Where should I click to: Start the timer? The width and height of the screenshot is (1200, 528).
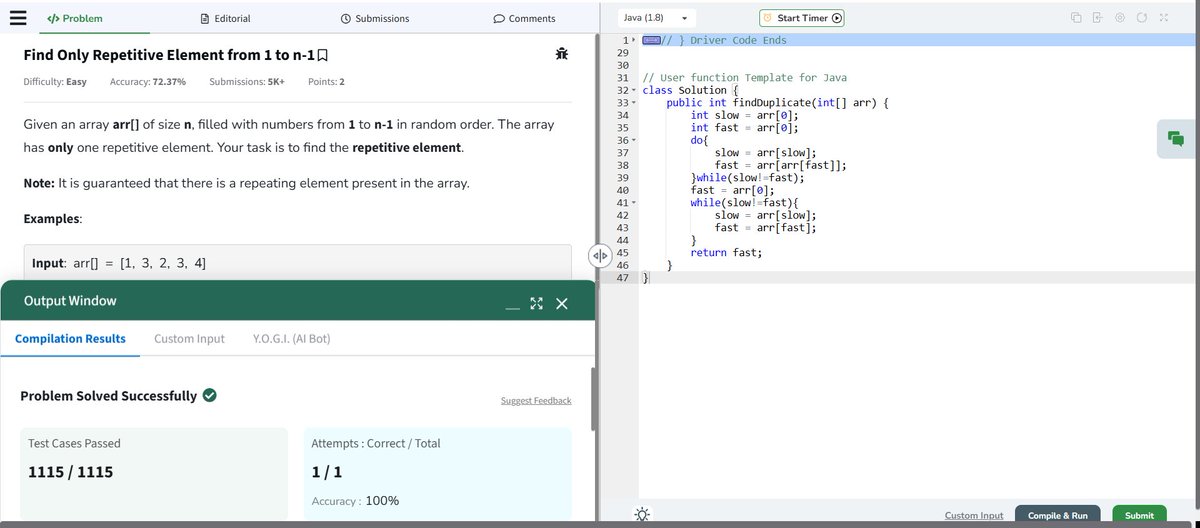(x=802, y=18)
